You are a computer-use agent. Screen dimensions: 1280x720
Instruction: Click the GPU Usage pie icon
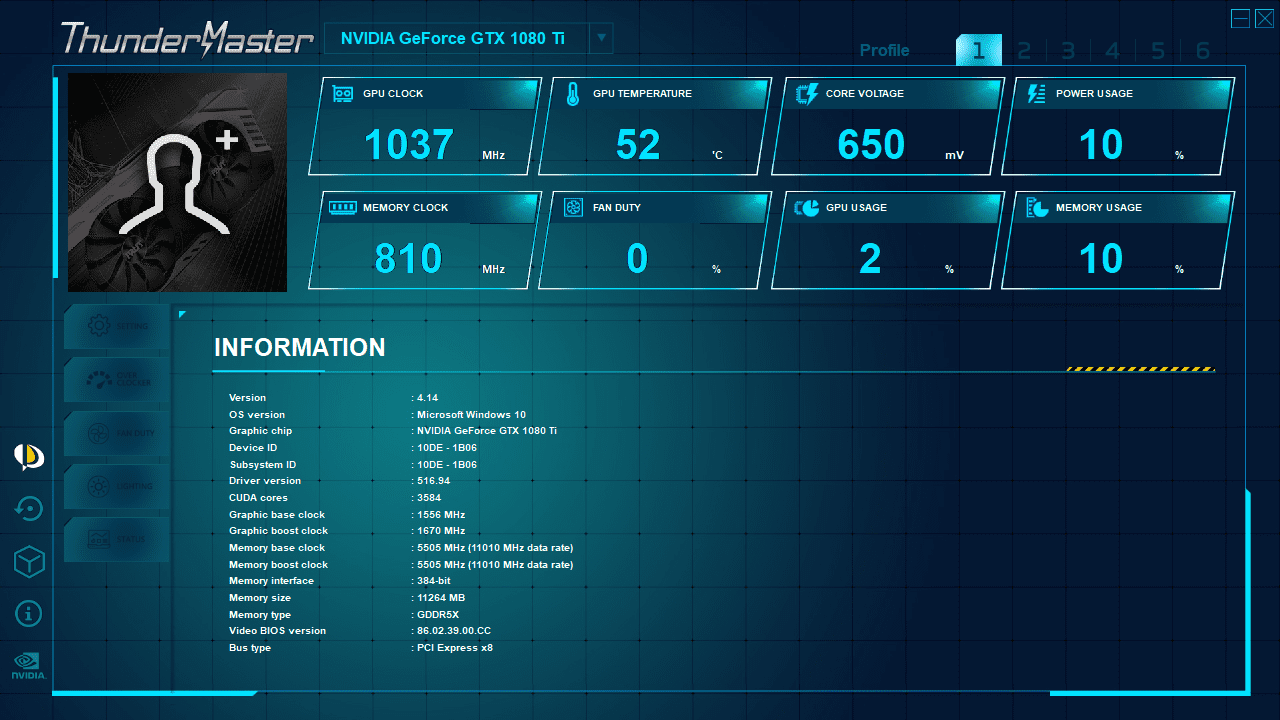click(806, 208)
